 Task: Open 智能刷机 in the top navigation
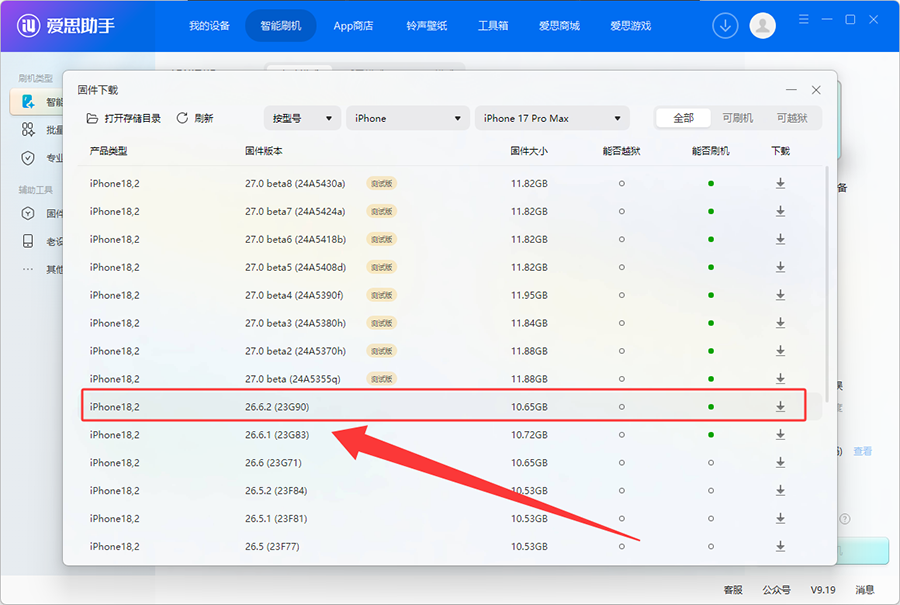click(x=281, y=26)
